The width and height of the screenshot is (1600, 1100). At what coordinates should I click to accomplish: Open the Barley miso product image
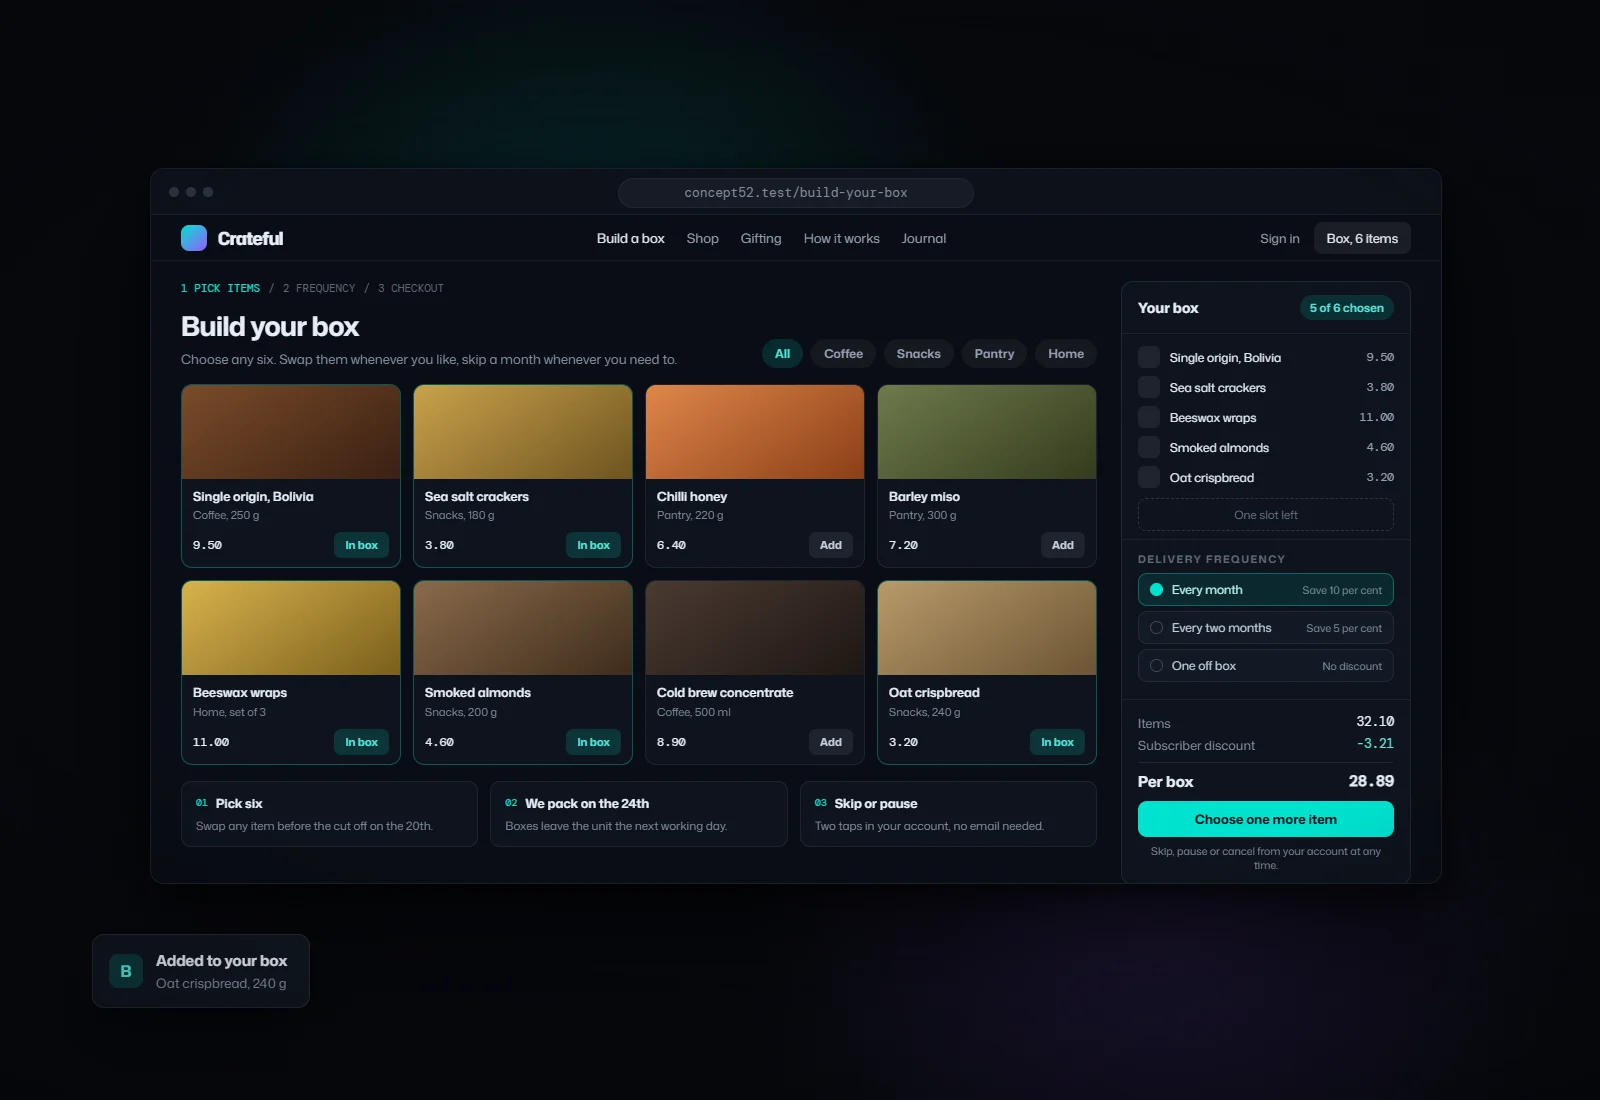click(x=987, y=432)
